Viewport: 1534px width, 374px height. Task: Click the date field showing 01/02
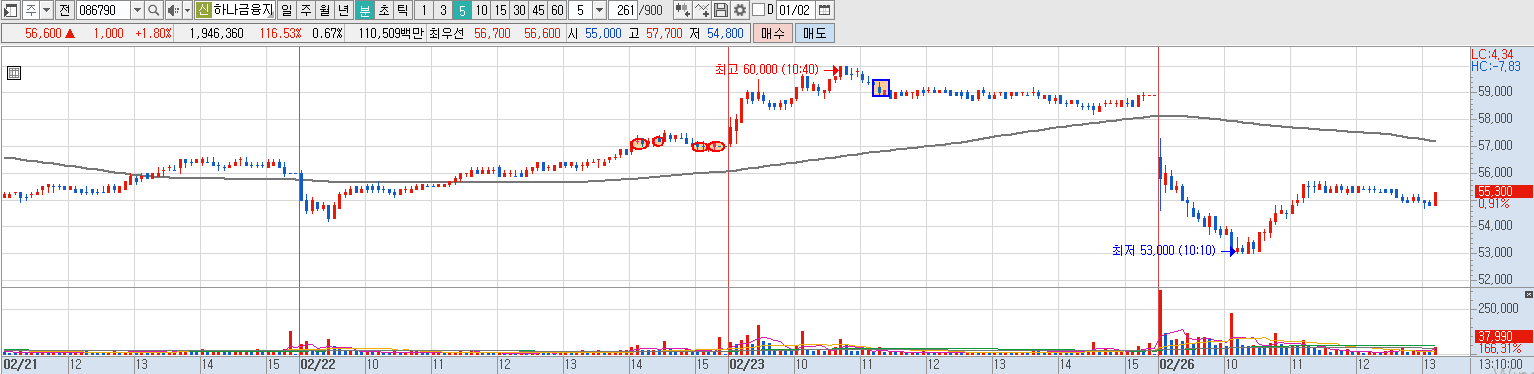(x=796, y=10)
